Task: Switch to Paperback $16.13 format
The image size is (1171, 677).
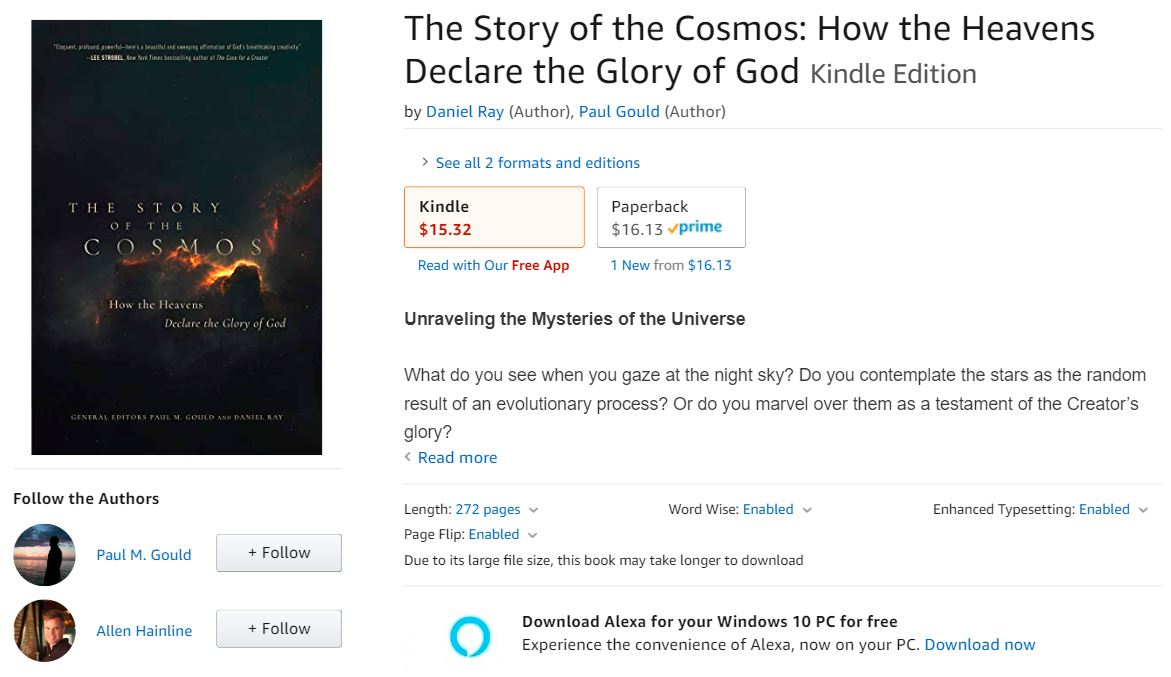Action: click(671, 217)
